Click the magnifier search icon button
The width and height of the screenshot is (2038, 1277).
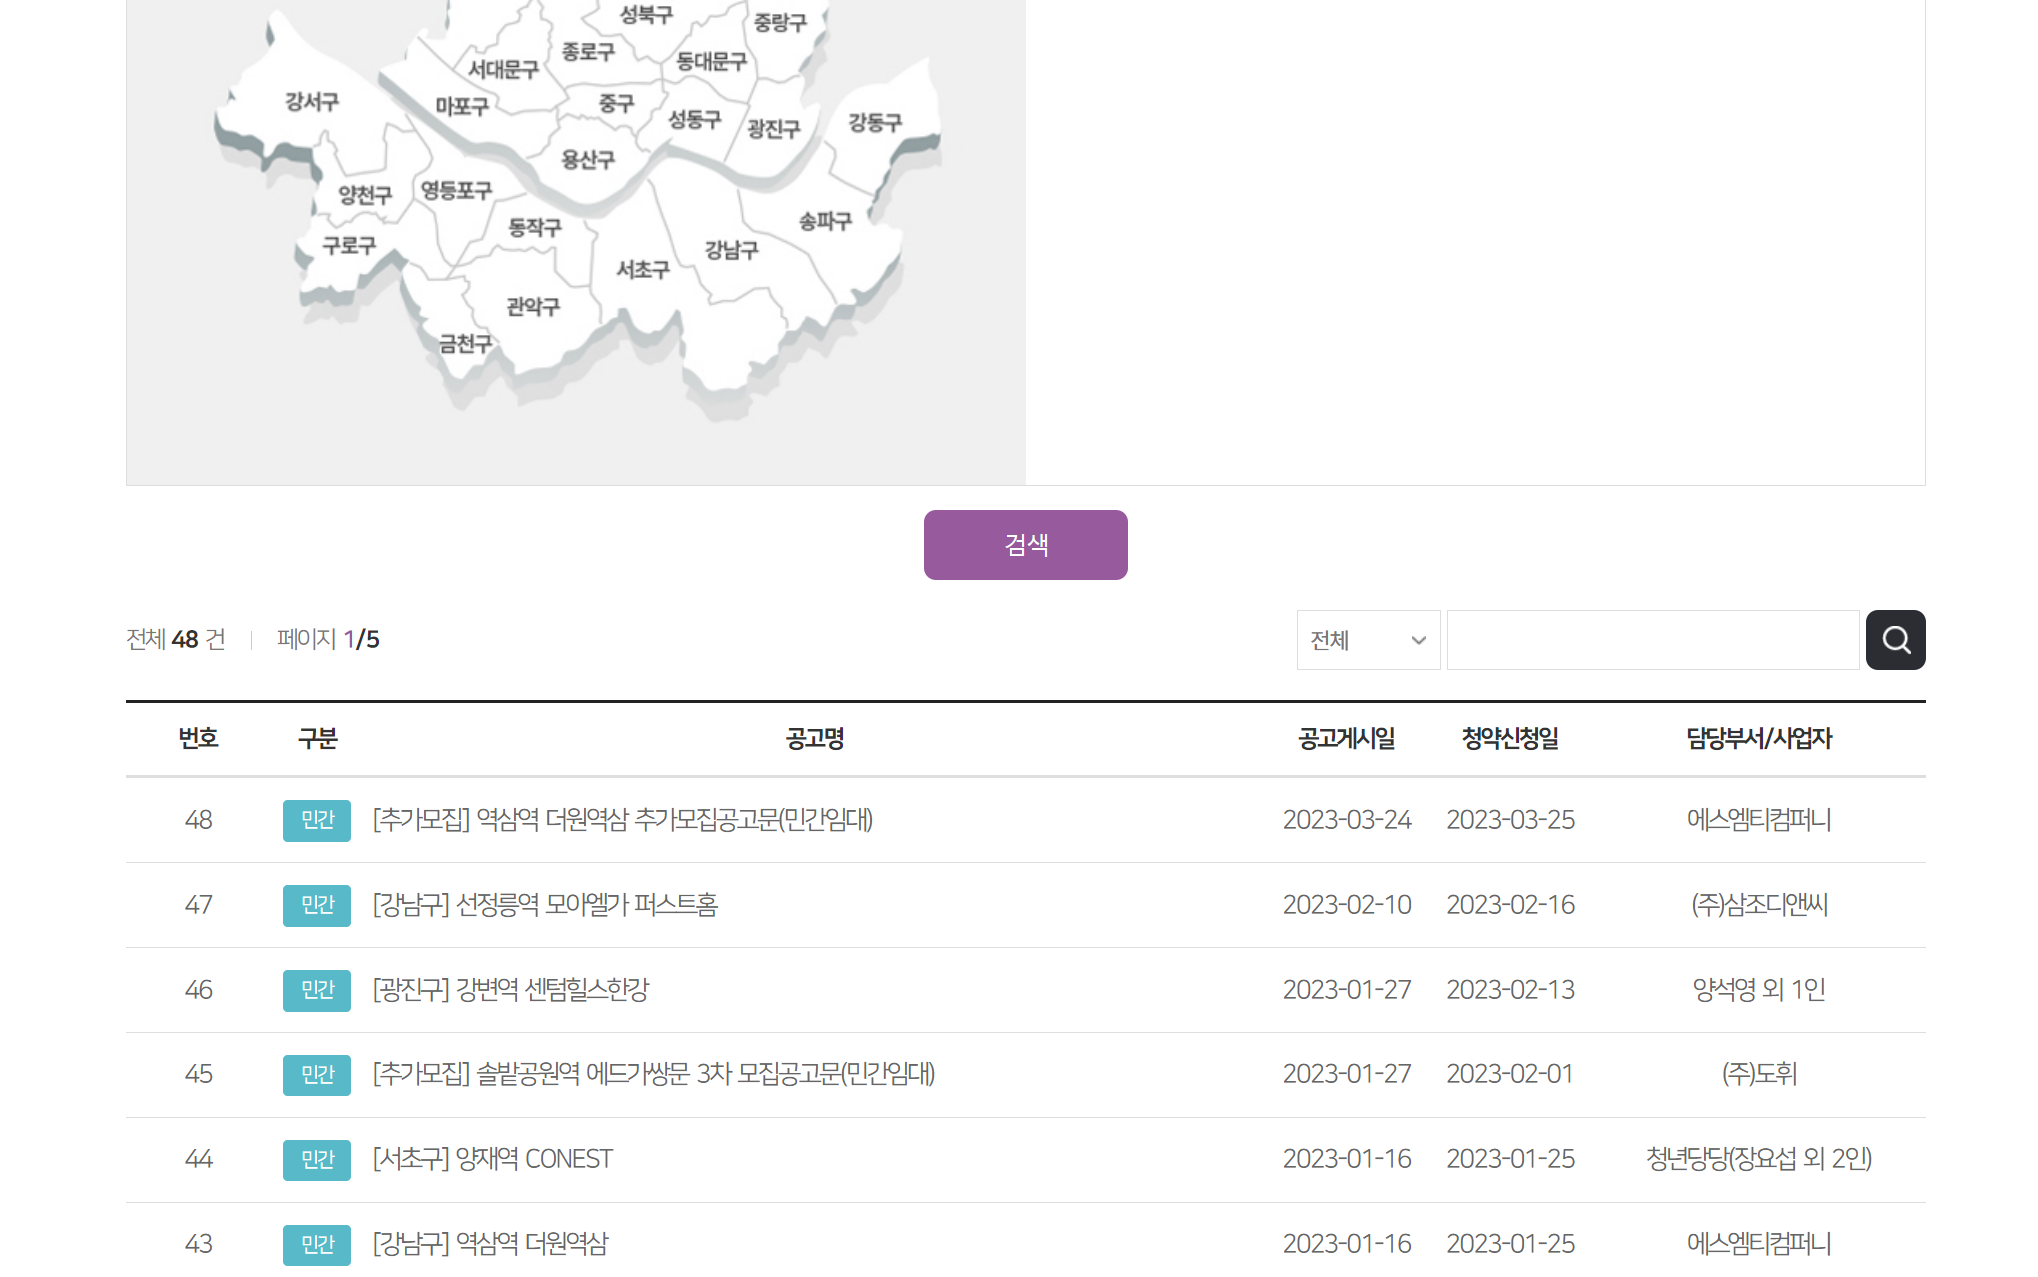coord(1894,640)
